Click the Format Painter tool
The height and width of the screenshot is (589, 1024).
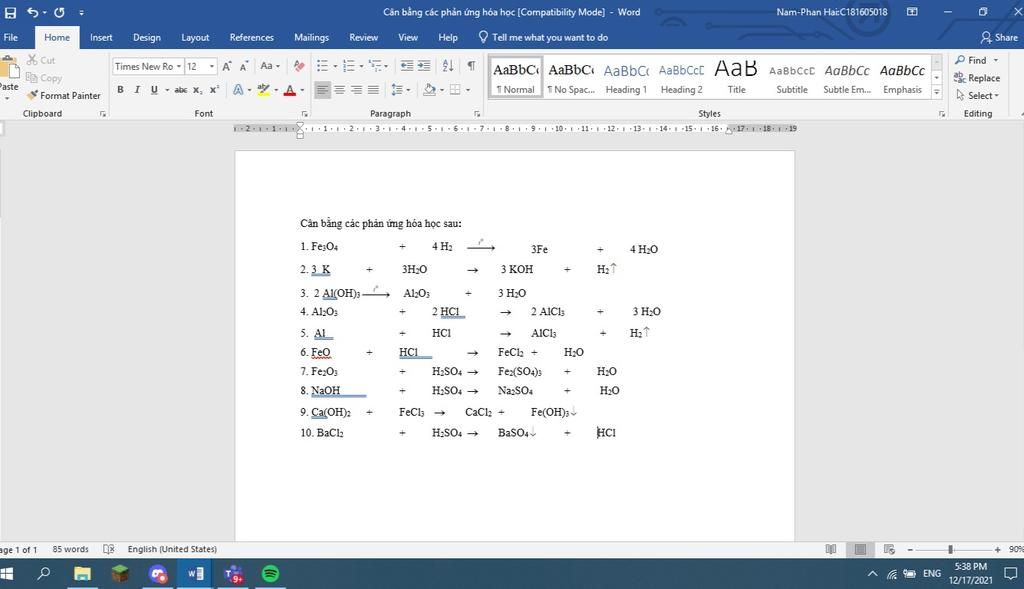pos(63,95)
